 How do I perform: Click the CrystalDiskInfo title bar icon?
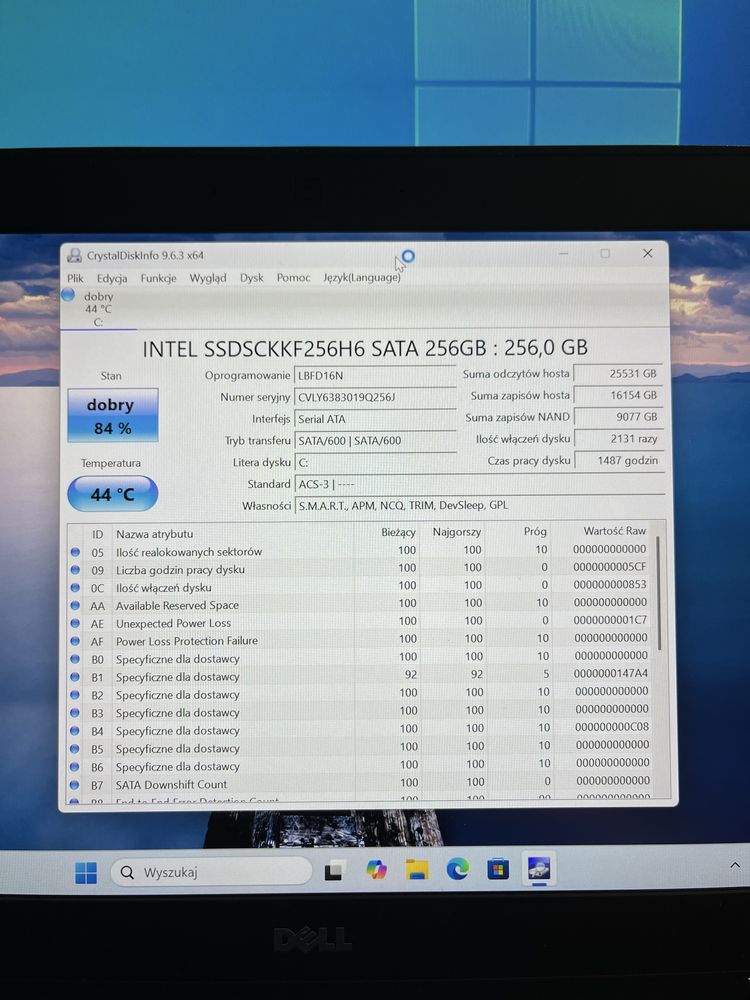tap(75, 256)
